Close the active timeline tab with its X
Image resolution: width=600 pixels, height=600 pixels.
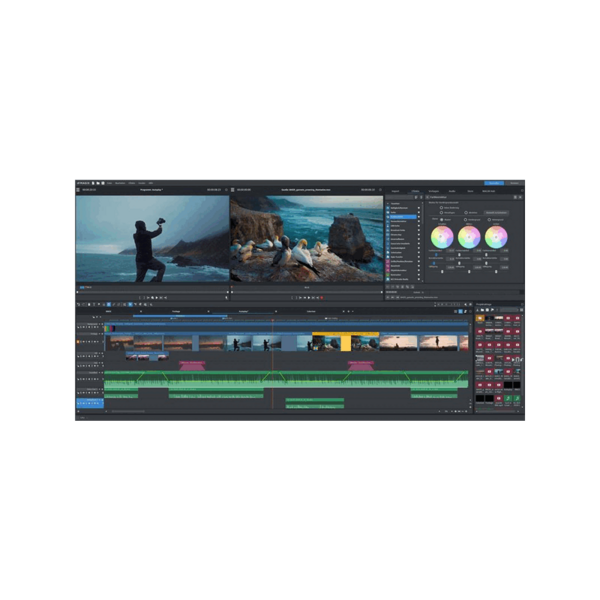(x=276, y=311)
